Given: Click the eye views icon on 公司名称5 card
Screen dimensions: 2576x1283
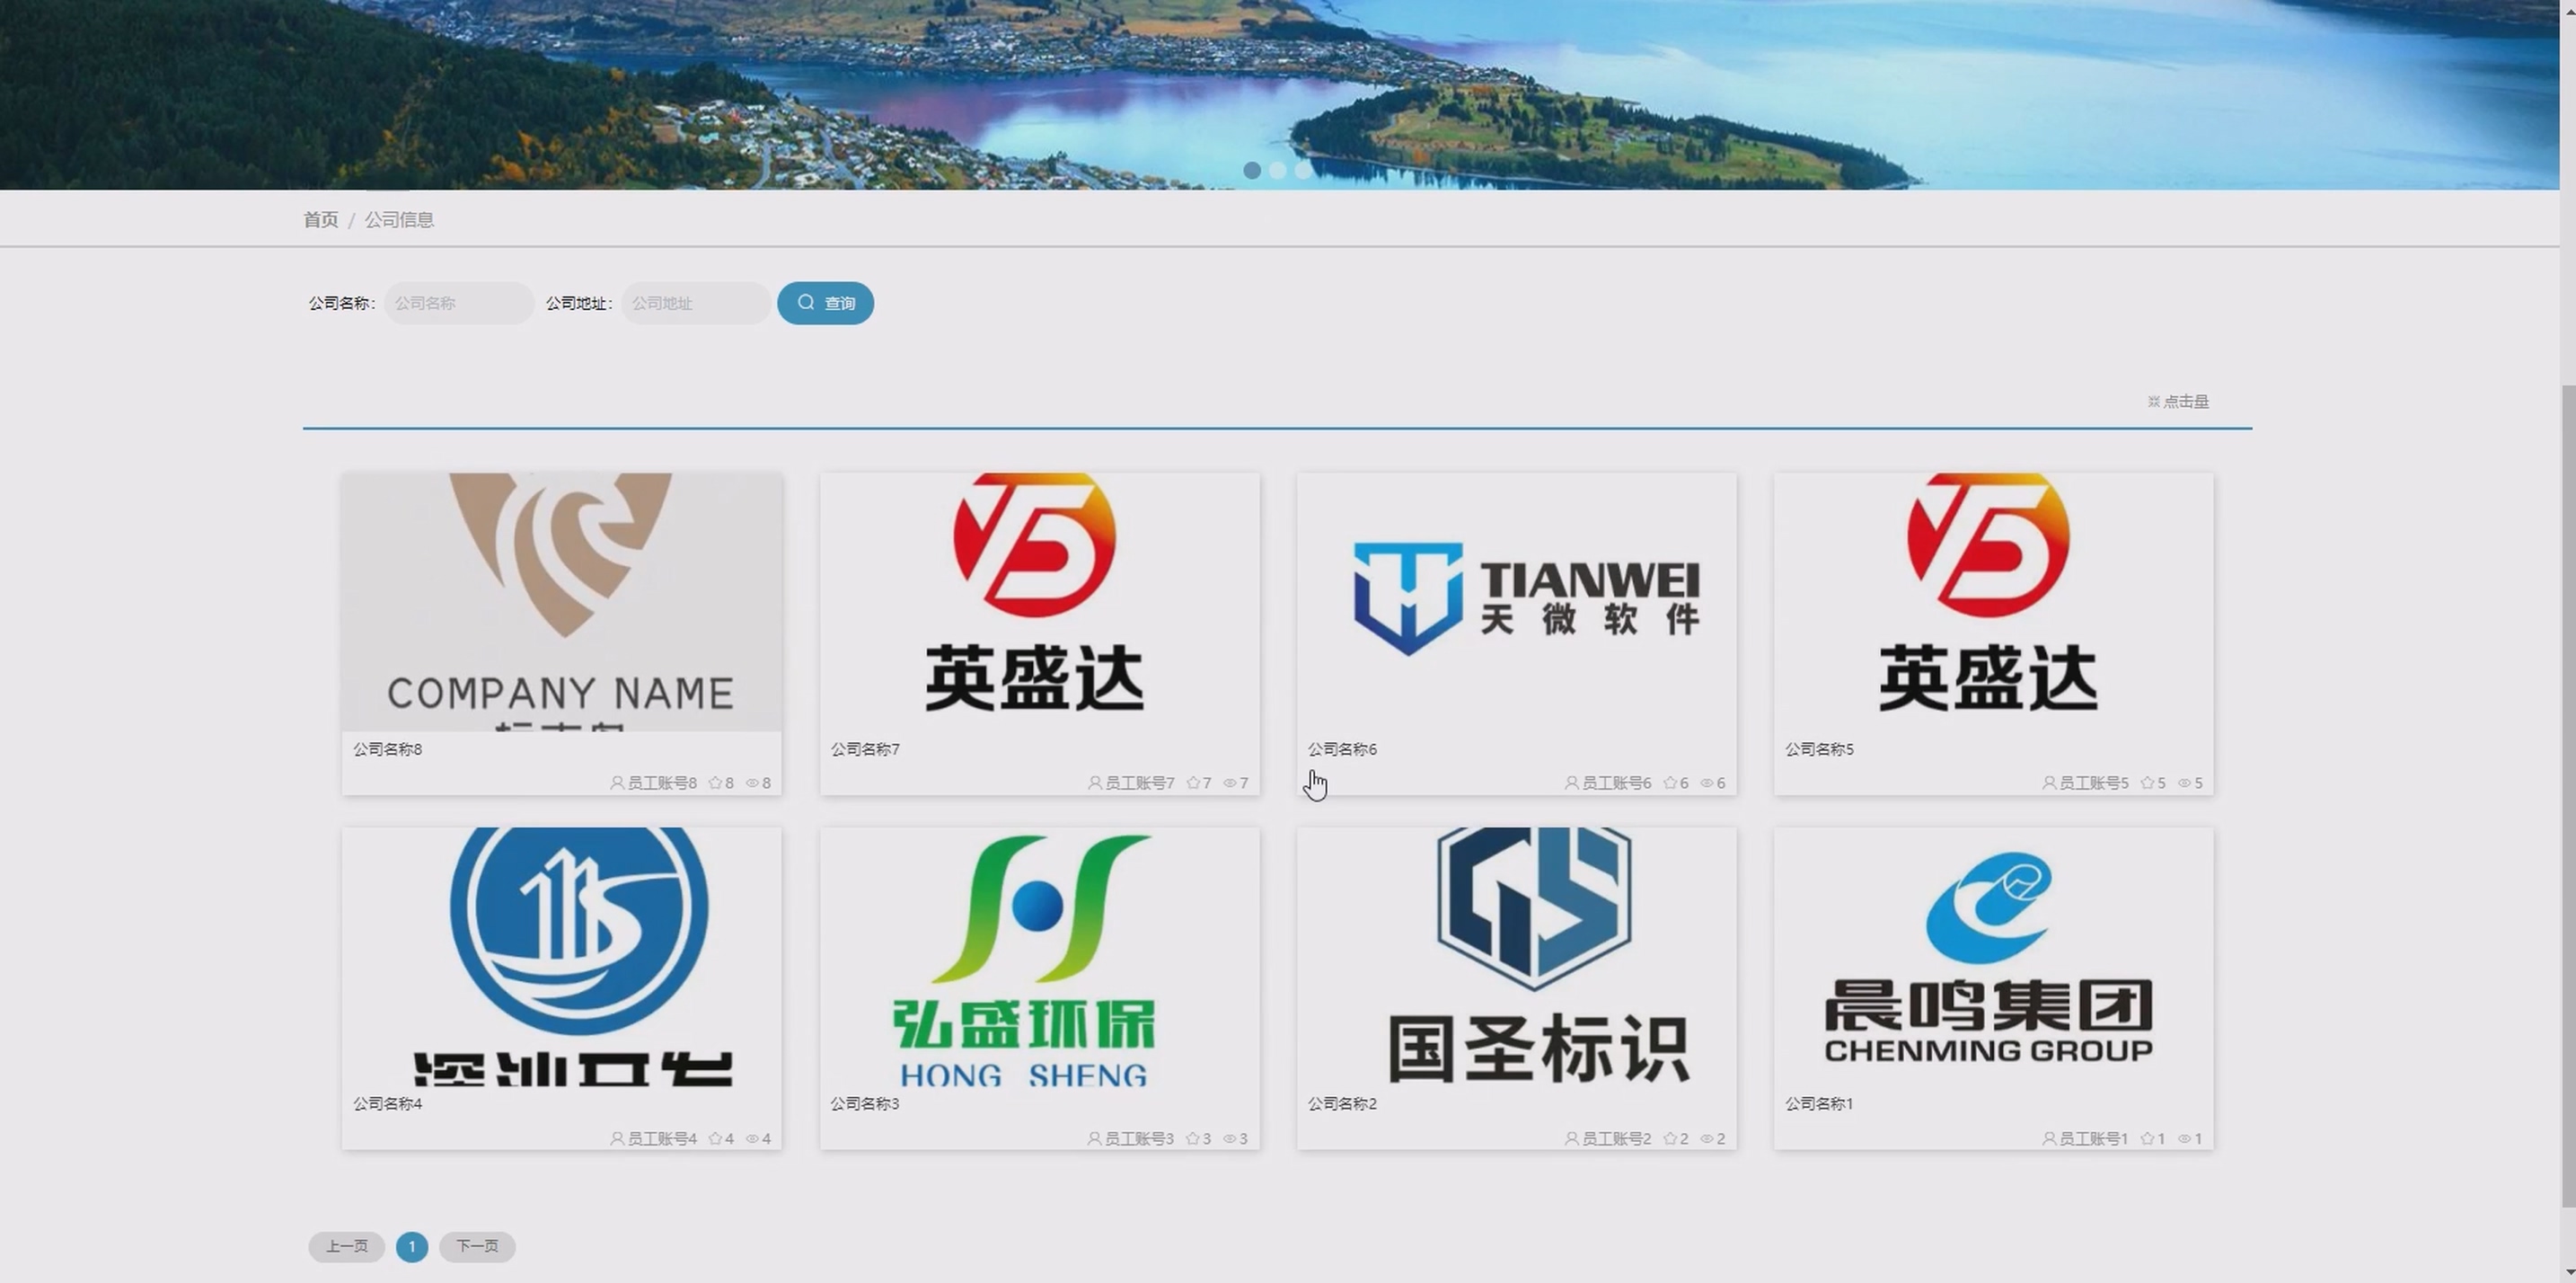Looking at the screenshot, I should (x=2184, y=783).
